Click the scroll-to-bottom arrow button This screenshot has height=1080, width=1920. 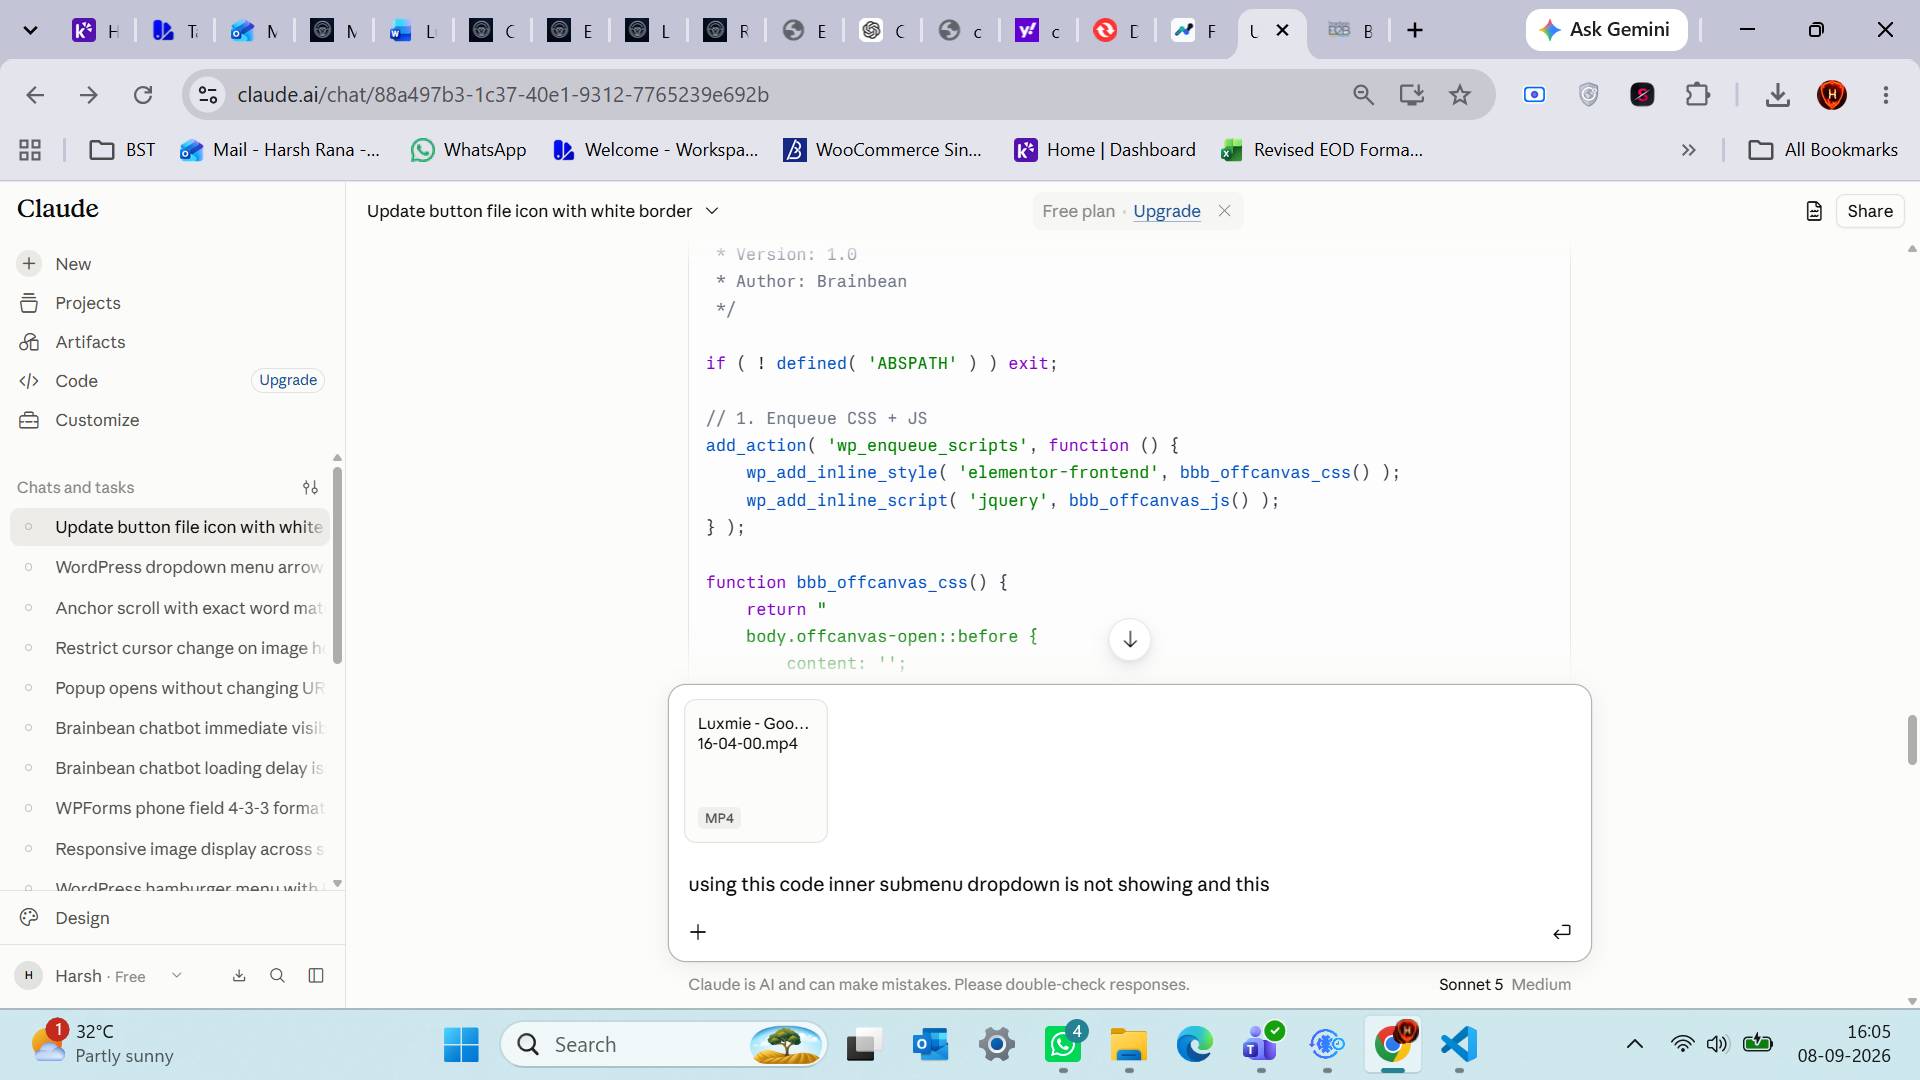point(1130,640)
